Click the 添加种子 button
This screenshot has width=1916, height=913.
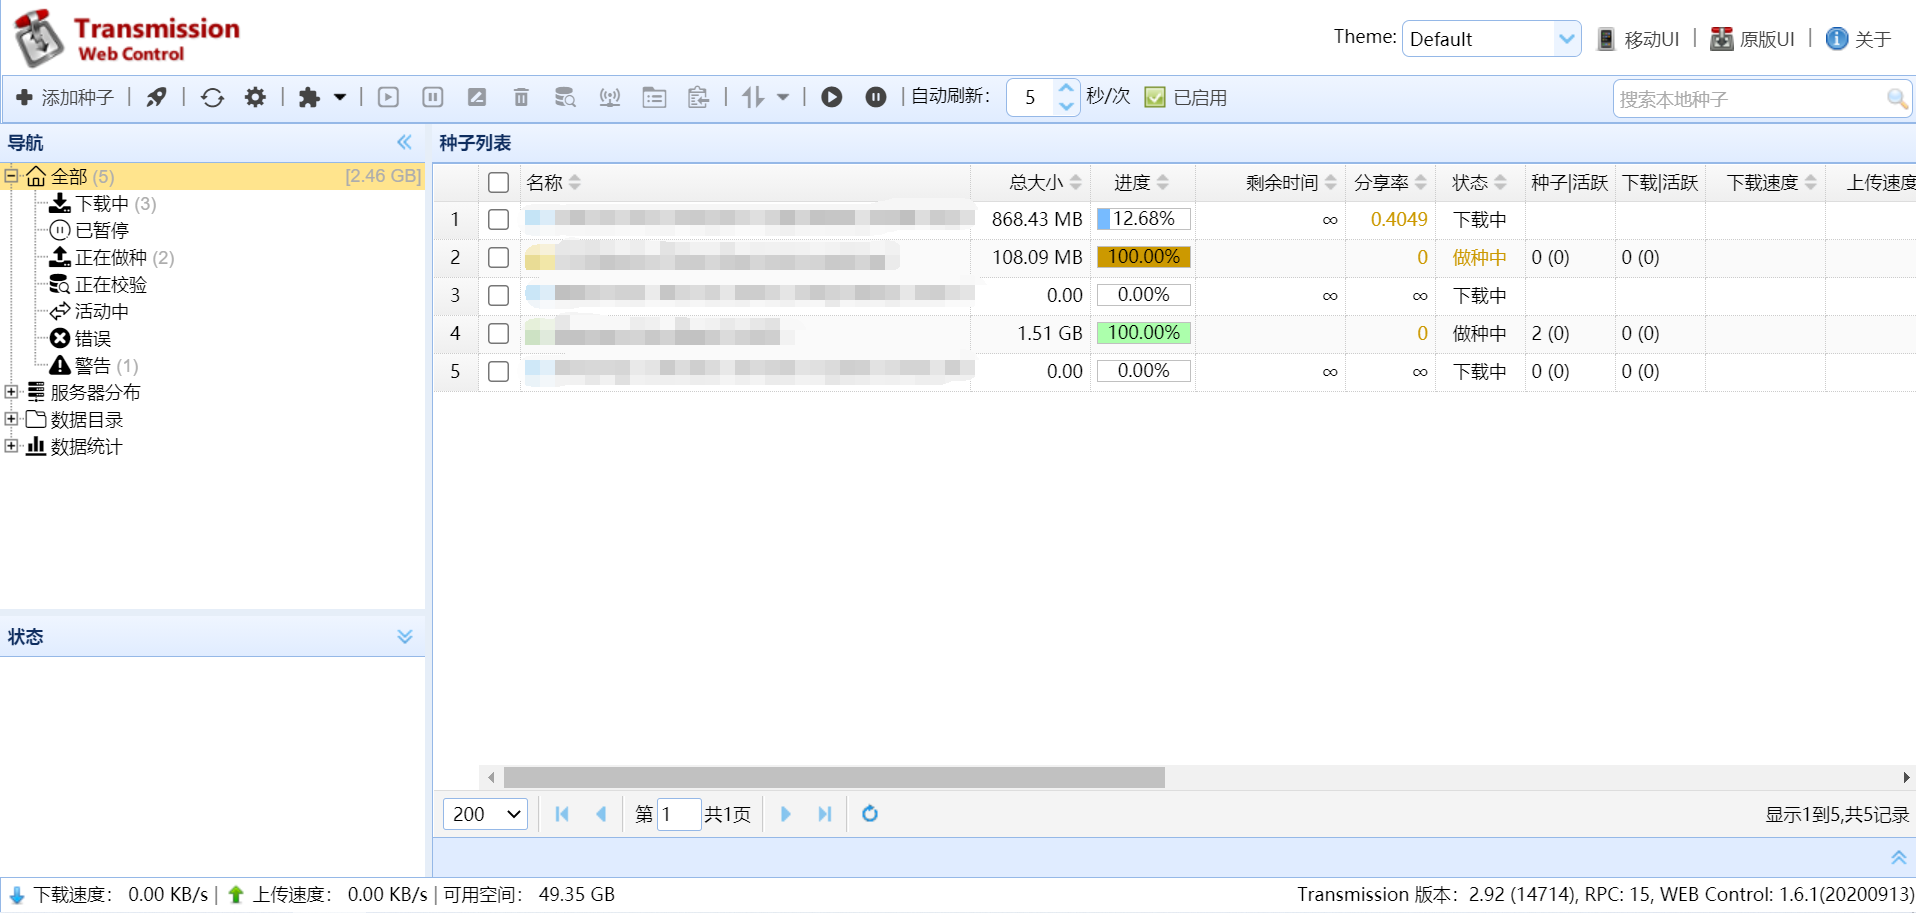tap(65, 97)
